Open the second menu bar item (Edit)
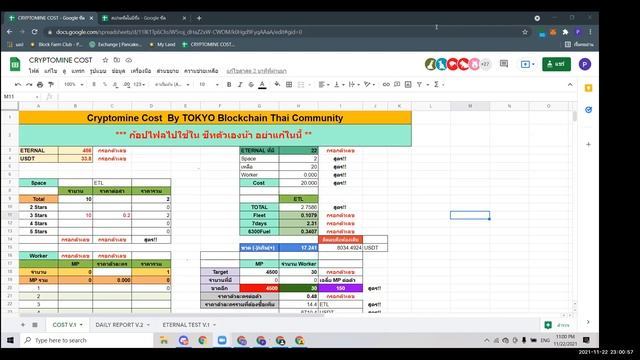 pos(51,71)
